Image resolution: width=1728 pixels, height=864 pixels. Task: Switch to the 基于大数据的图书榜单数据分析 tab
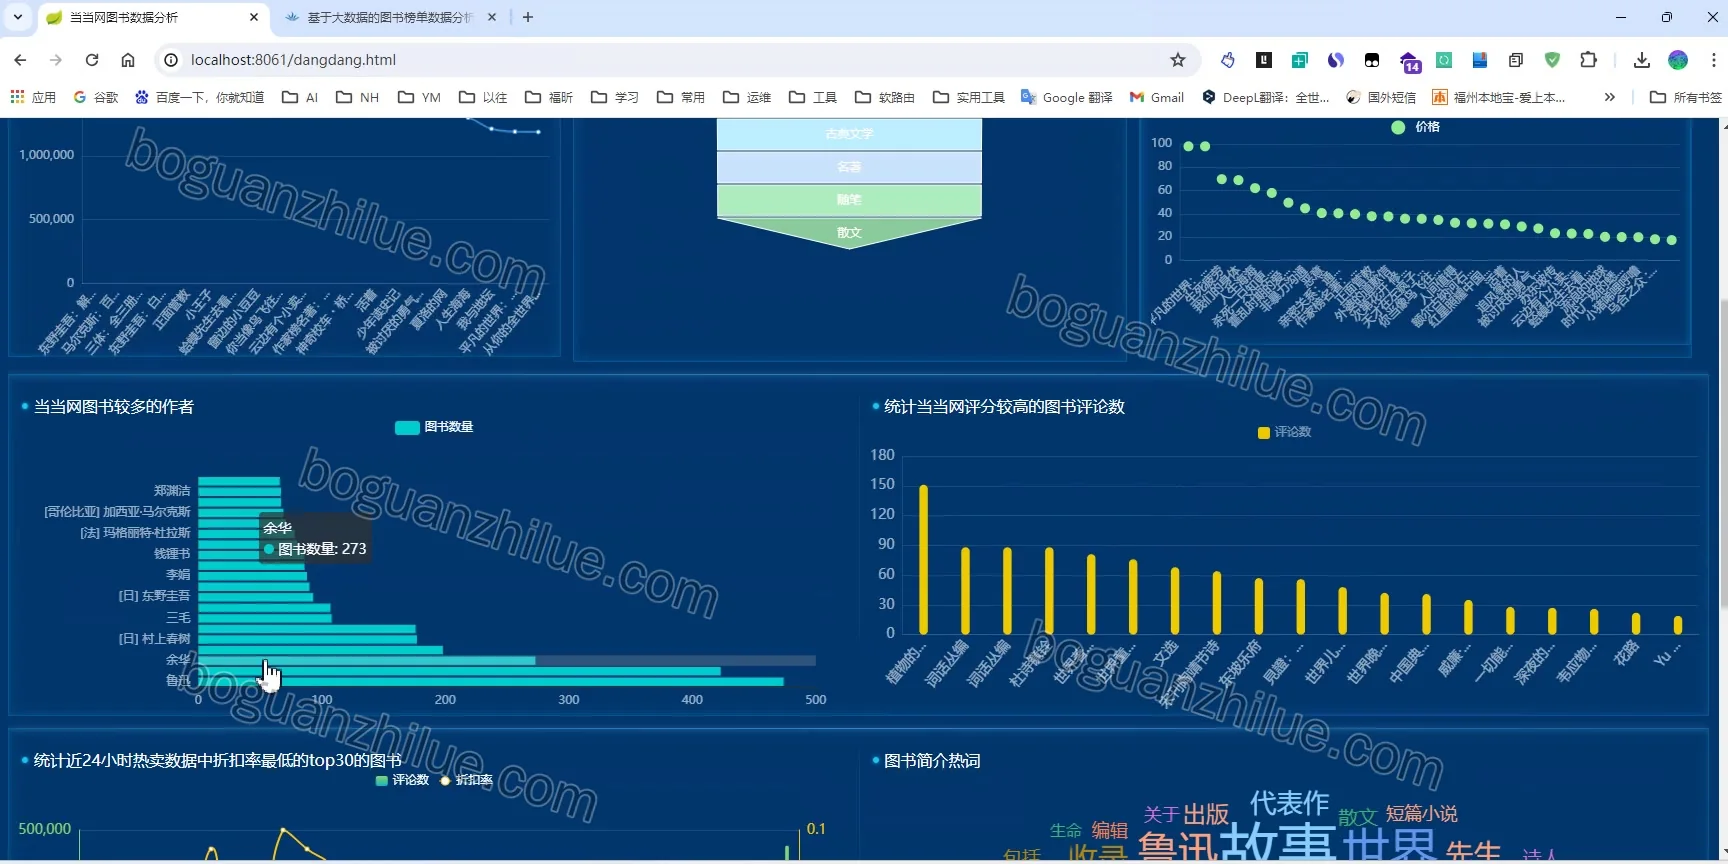(390, 17)
